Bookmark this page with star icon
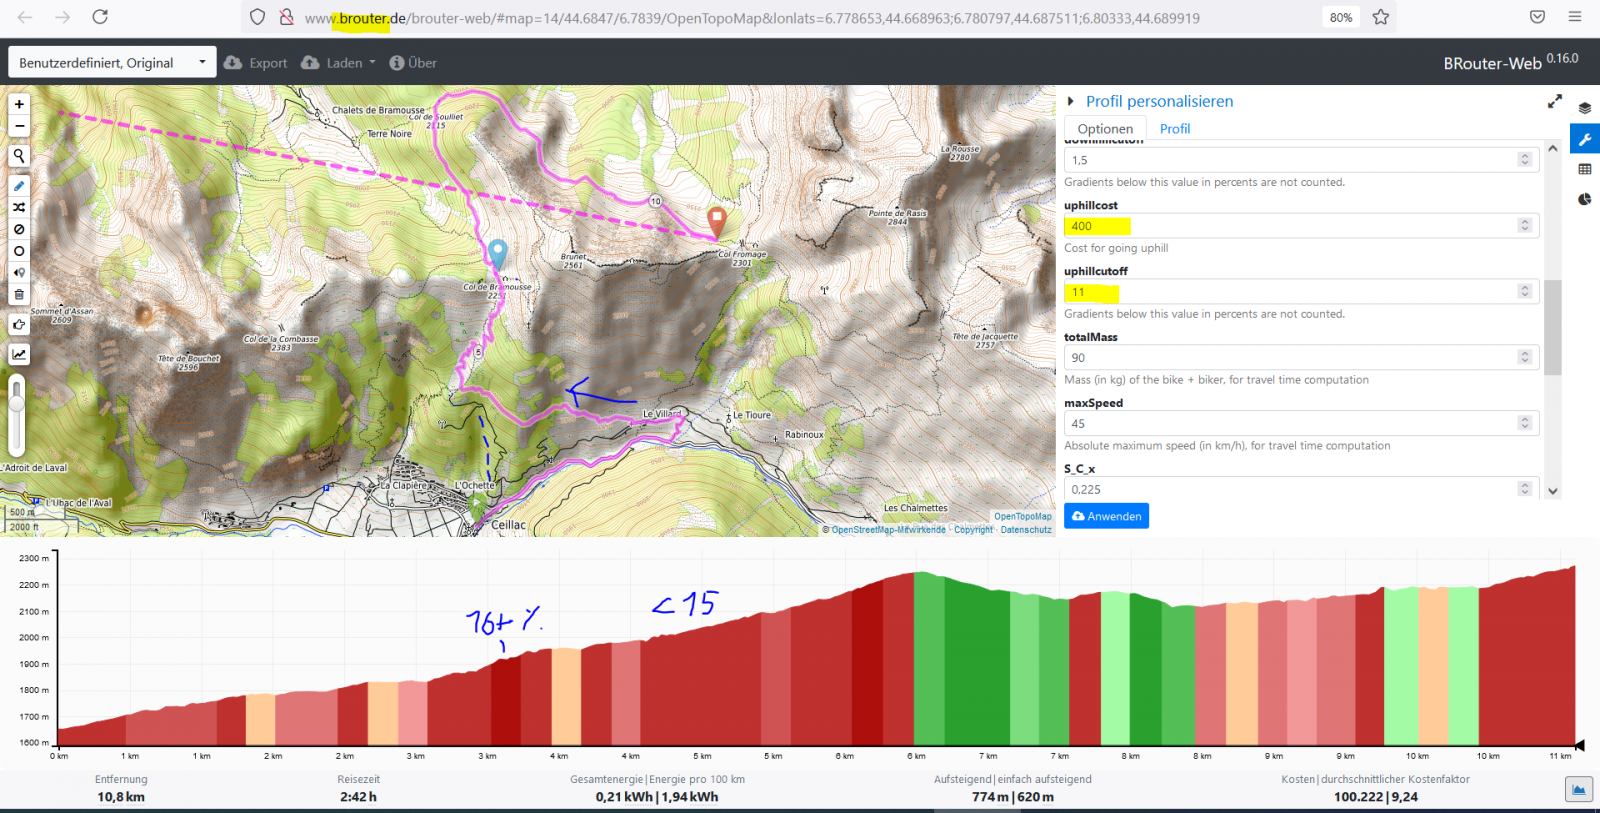 point(1381,17)
